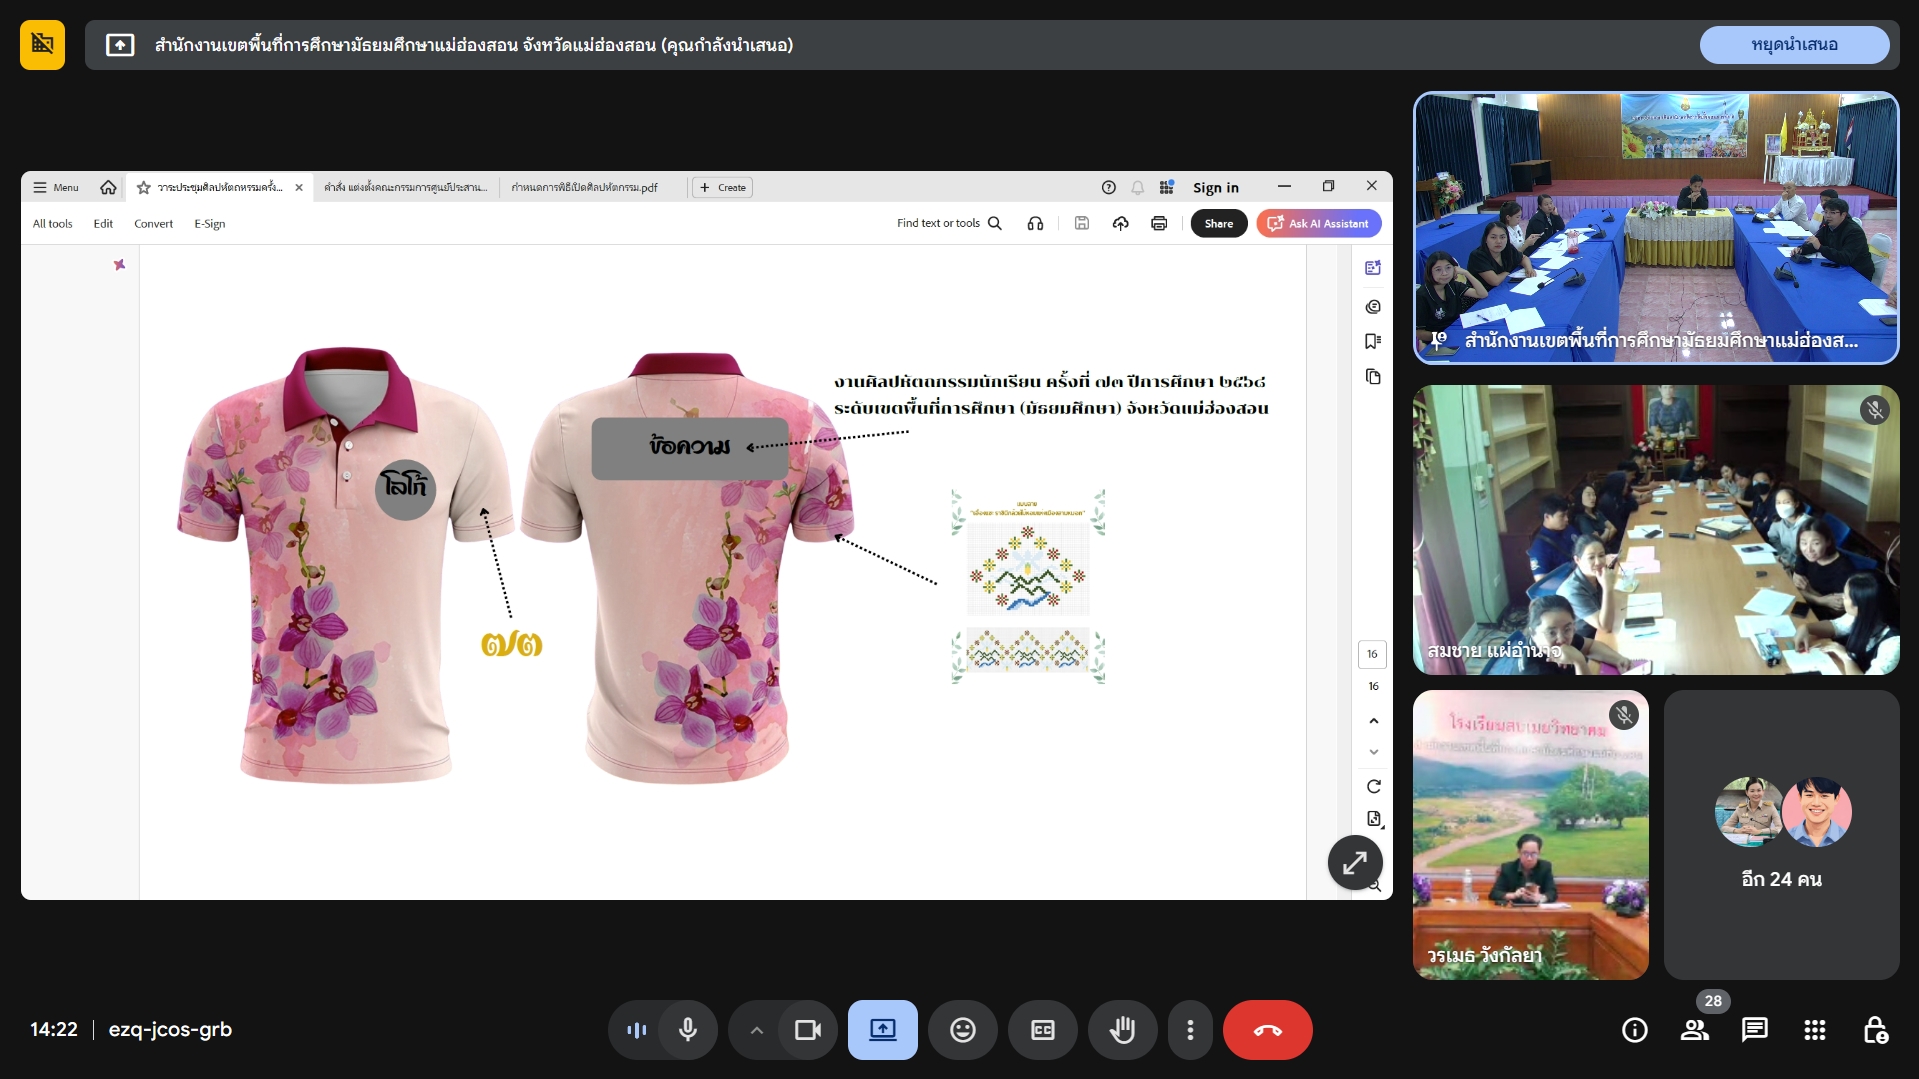
Task: Click the stop presenting button
Action: coord(1794,45)
